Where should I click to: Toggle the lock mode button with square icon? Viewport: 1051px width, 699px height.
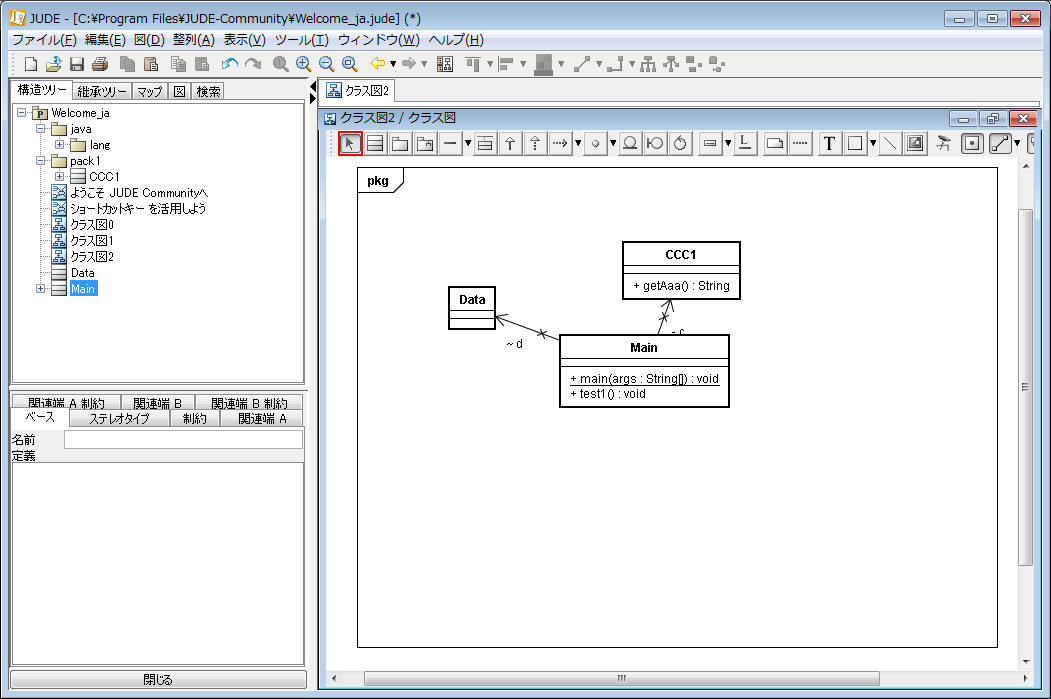[x=972, y=144]
